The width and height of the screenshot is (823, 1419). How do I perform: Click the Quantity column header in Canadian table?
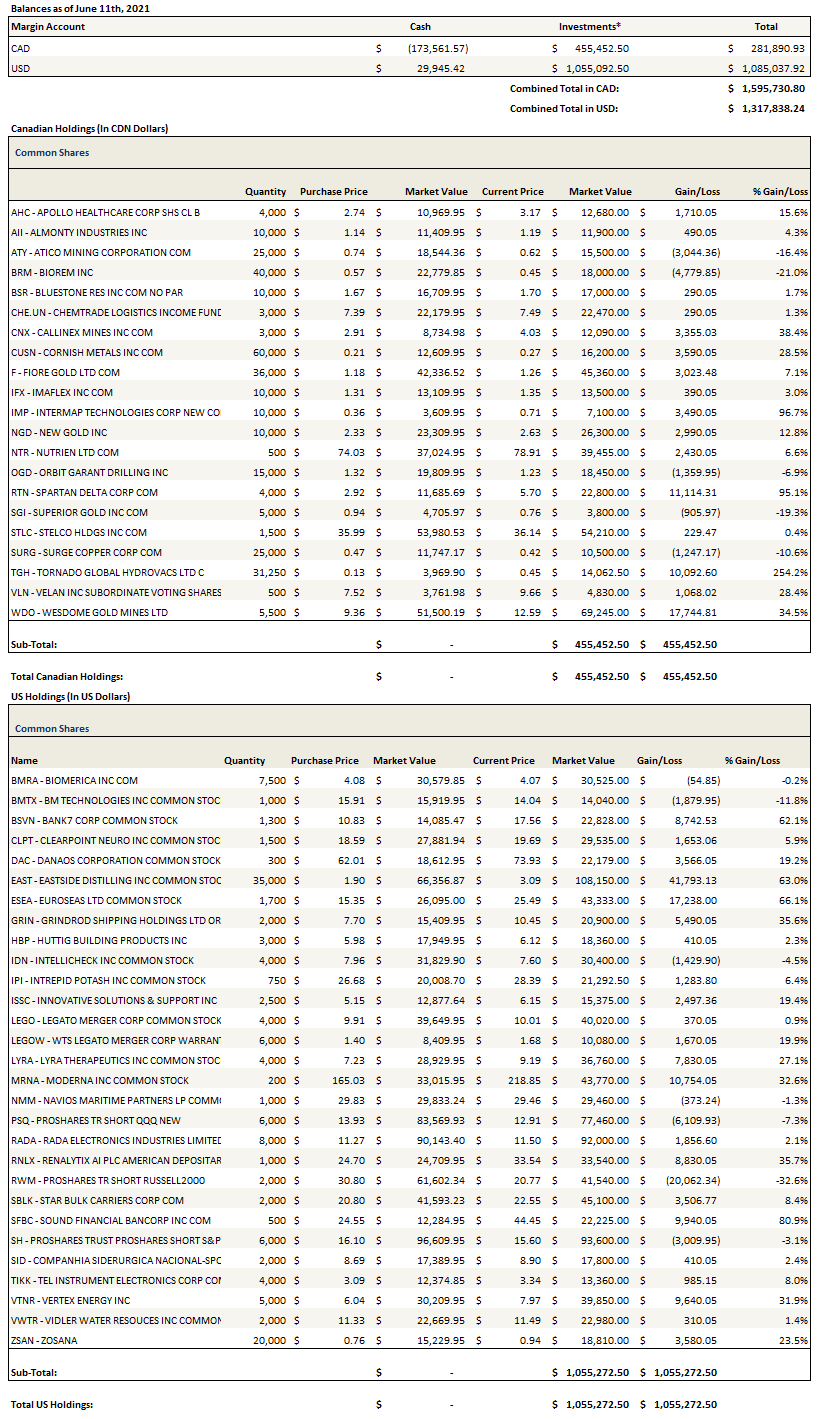point(265,192)
